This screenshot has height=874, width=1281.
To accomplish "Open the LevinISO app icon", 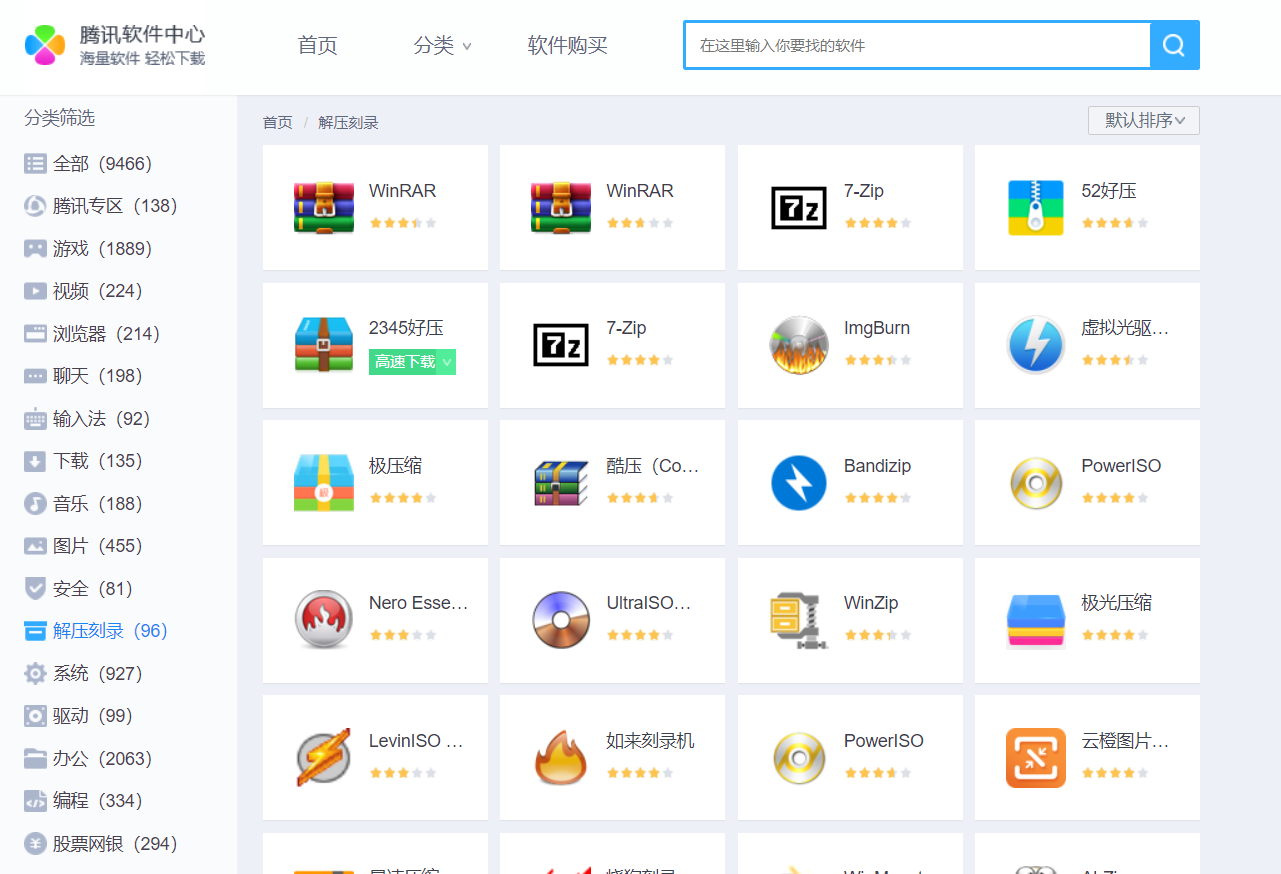I will click(324, 758).
